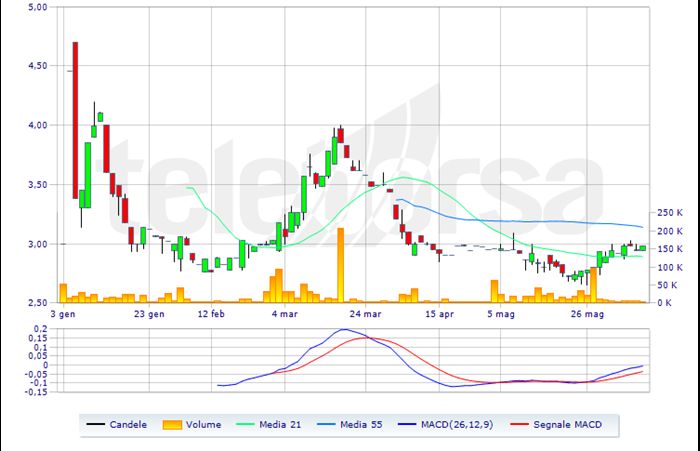
Task: Click the 26 mag date label
Action: [x=587, y=314]
